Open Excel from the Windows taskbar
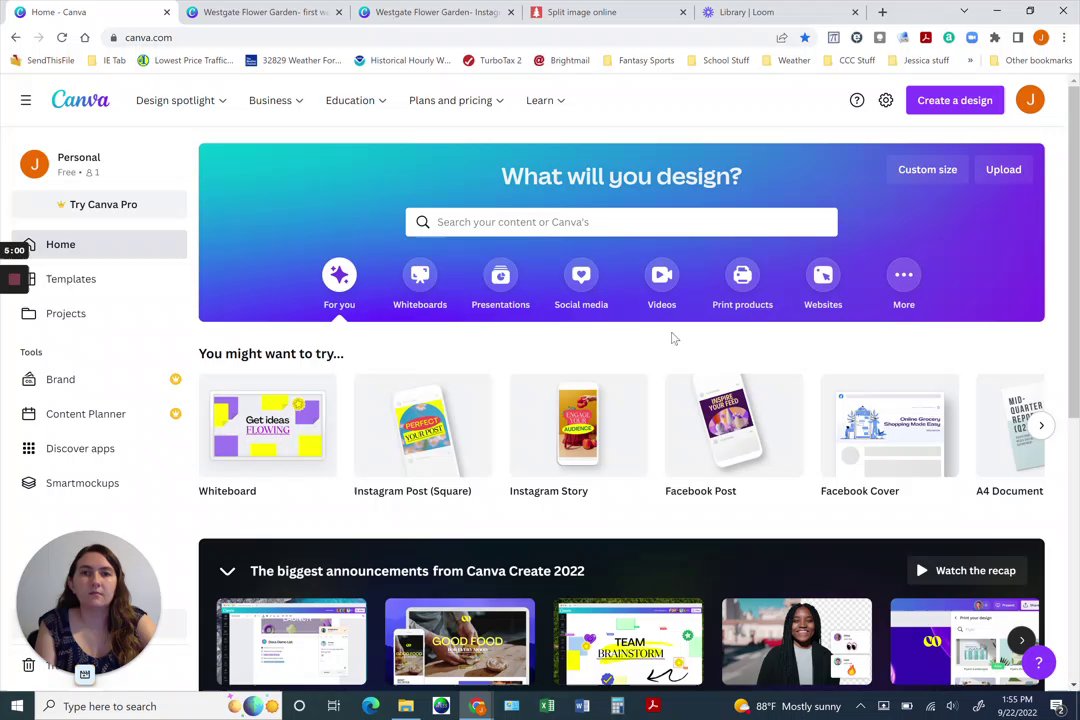The width and height of the screenshot is (1080, 720). coord(547,706)
